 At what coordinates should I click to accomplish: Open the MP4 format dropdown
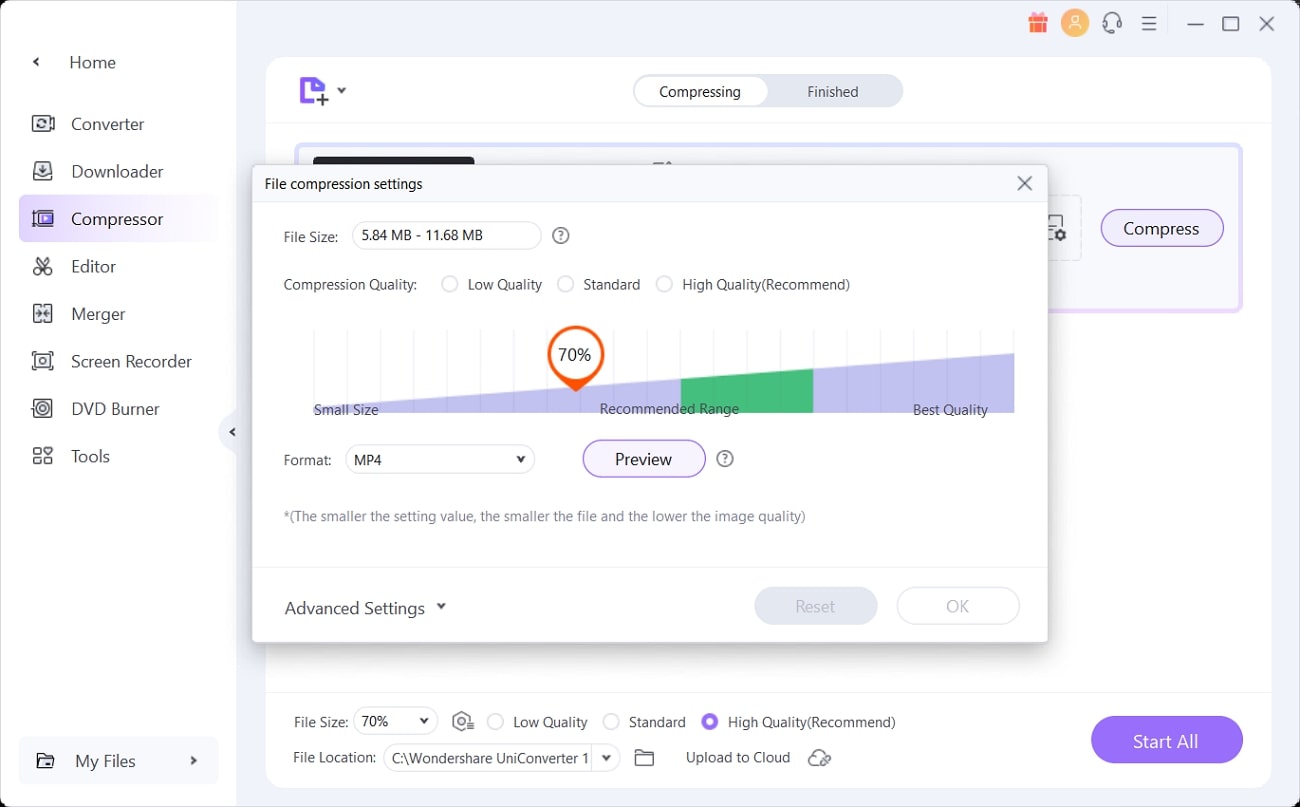[x=440, y=460]
